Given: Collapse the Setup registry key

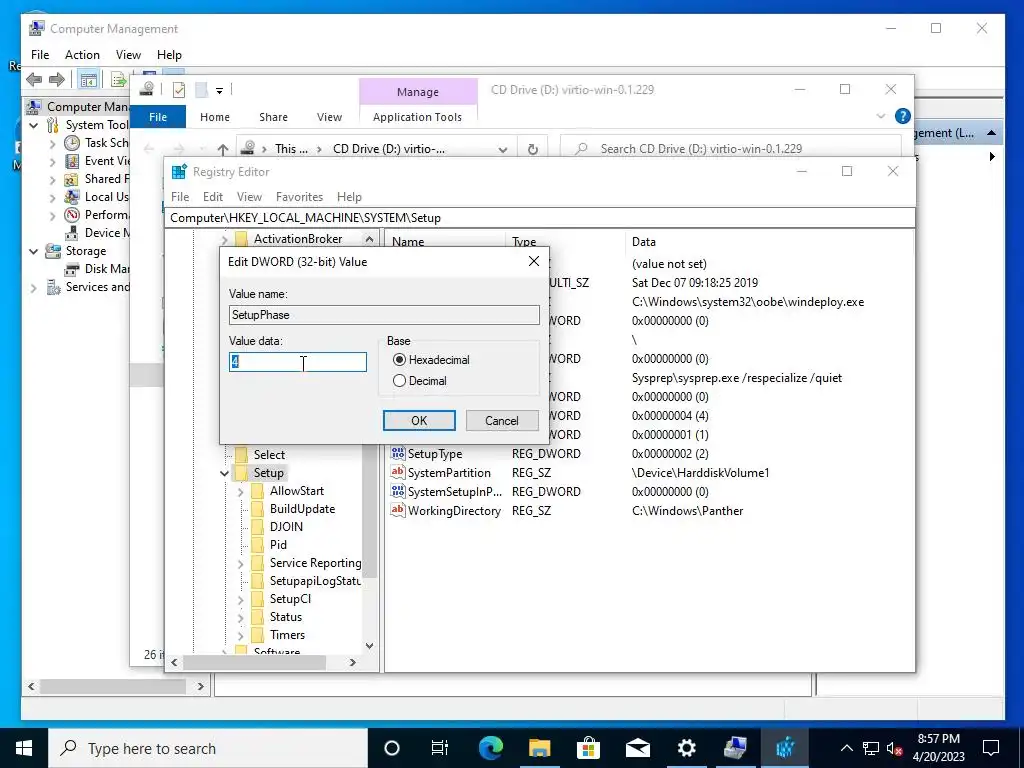Looking at the screenshot, I should 225,473.
